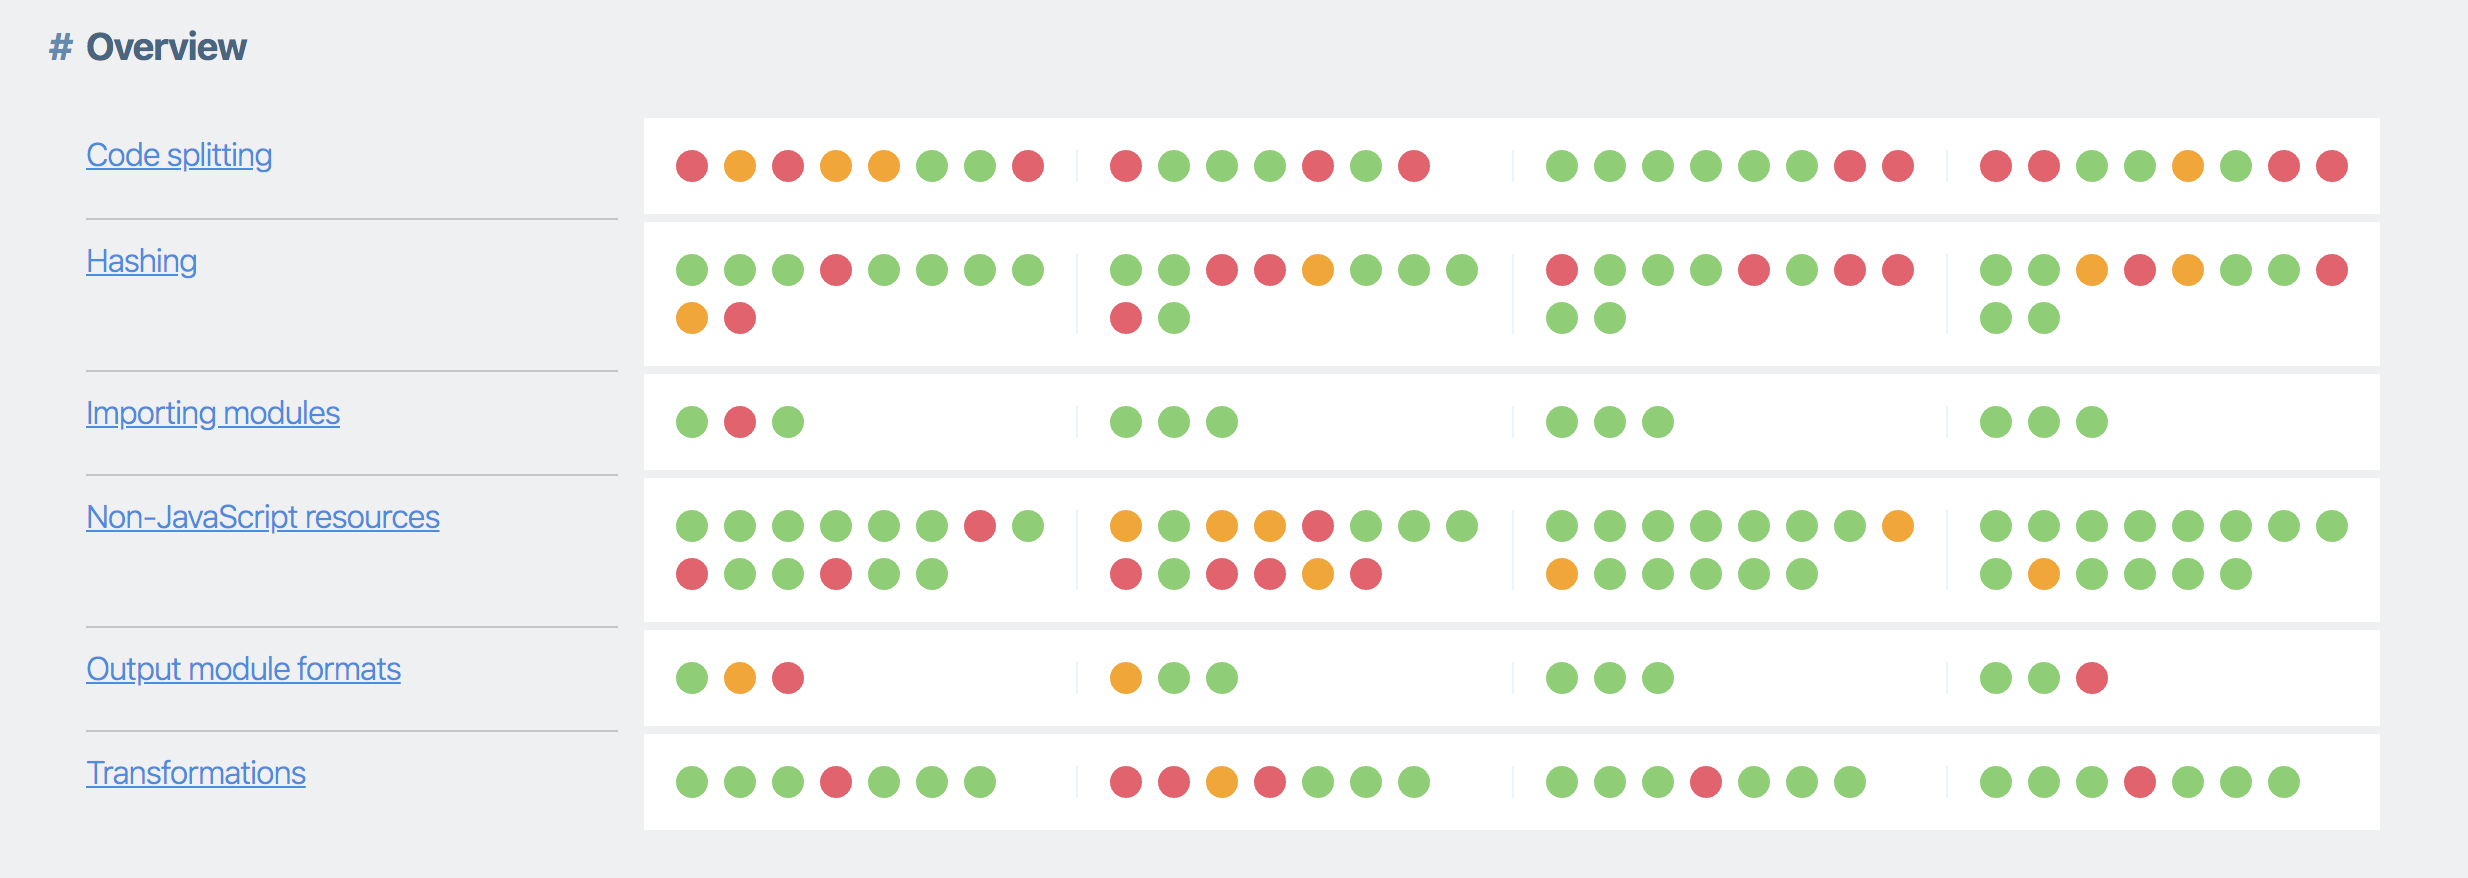Image resolution: width=2468 pixels, height=878 pixels.
Task: Click the red dot in last Transformations group
Action: (x=2139, y=780)
